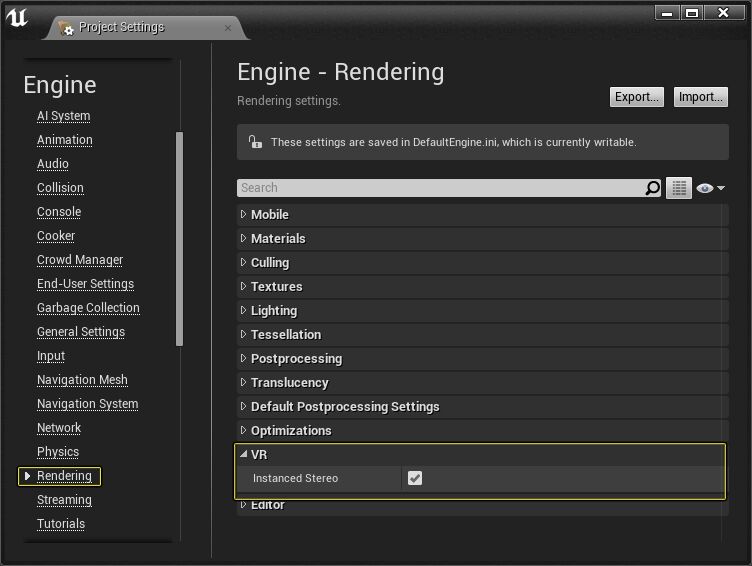This screenshot has height=566, width=752.
Task: Open the eye view options dropdown
Action: [x=709, y=188]
